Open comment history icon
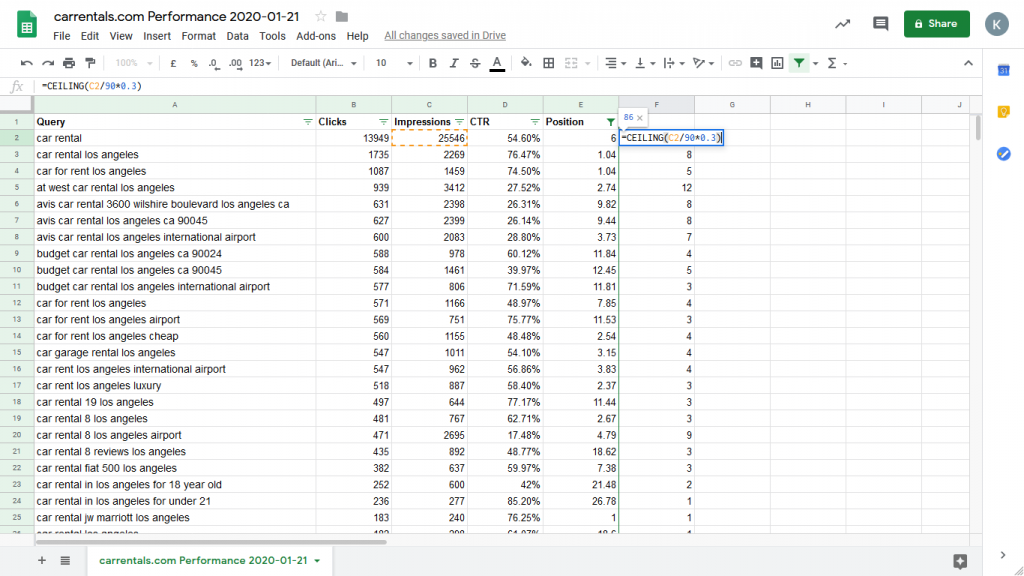1024x576 pixels. click(880, 24)
